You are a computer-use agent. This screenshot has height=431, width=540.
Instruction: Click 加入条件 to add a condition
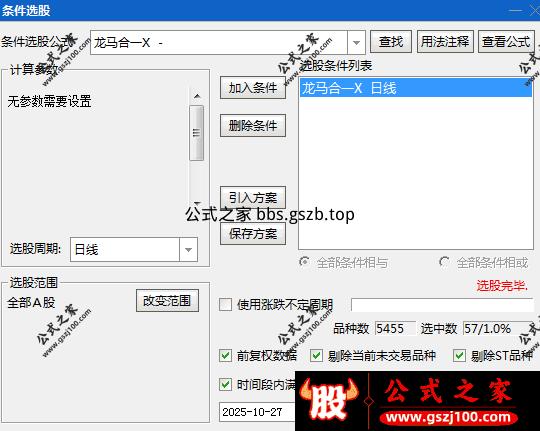pos(253,88)
